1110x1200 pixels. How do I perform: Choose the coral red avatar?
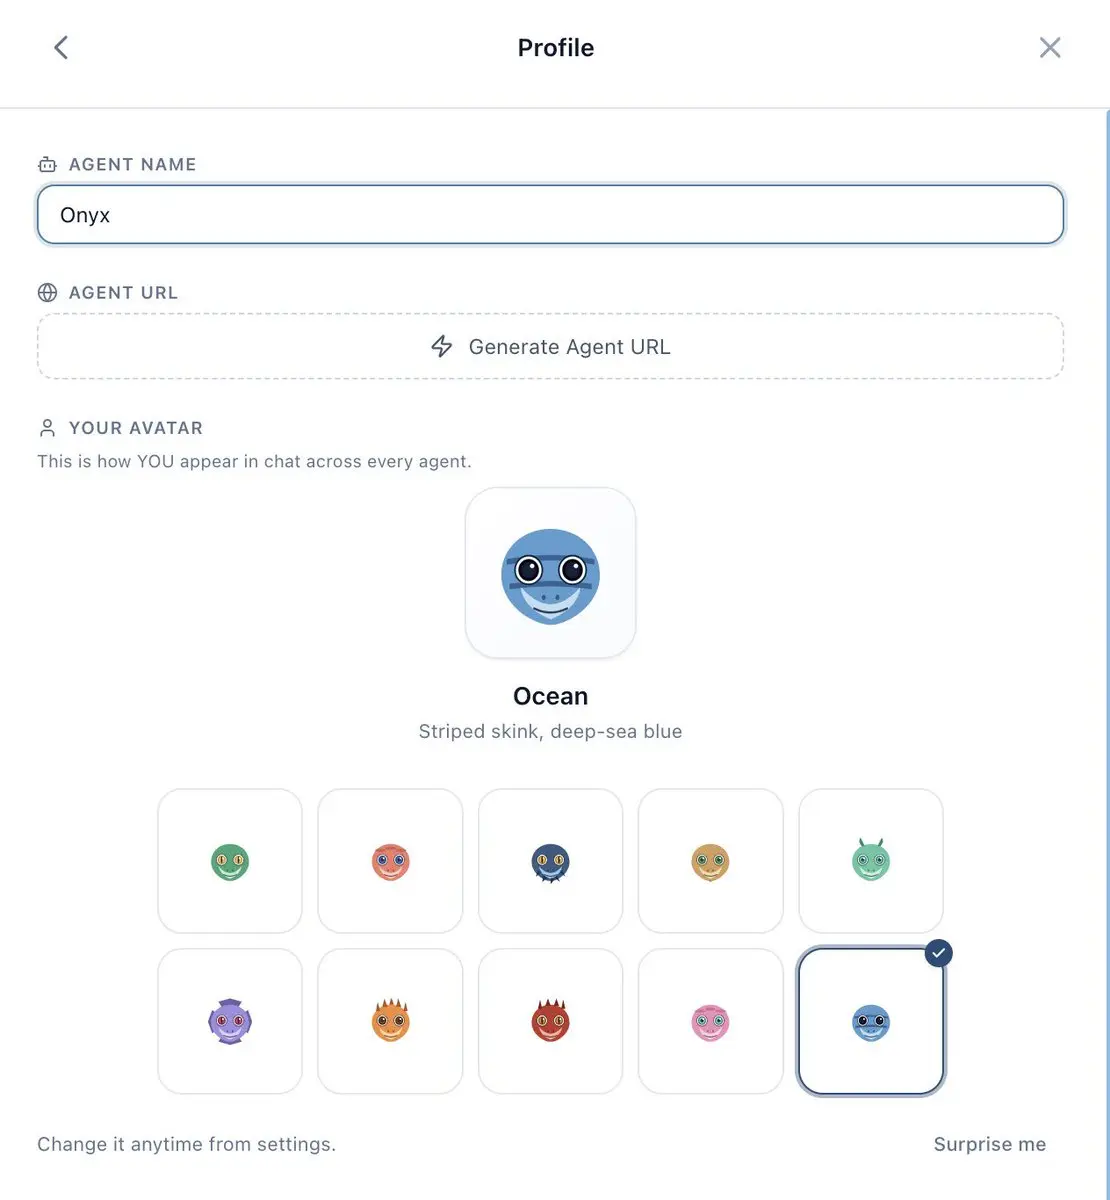coord(390,861)
